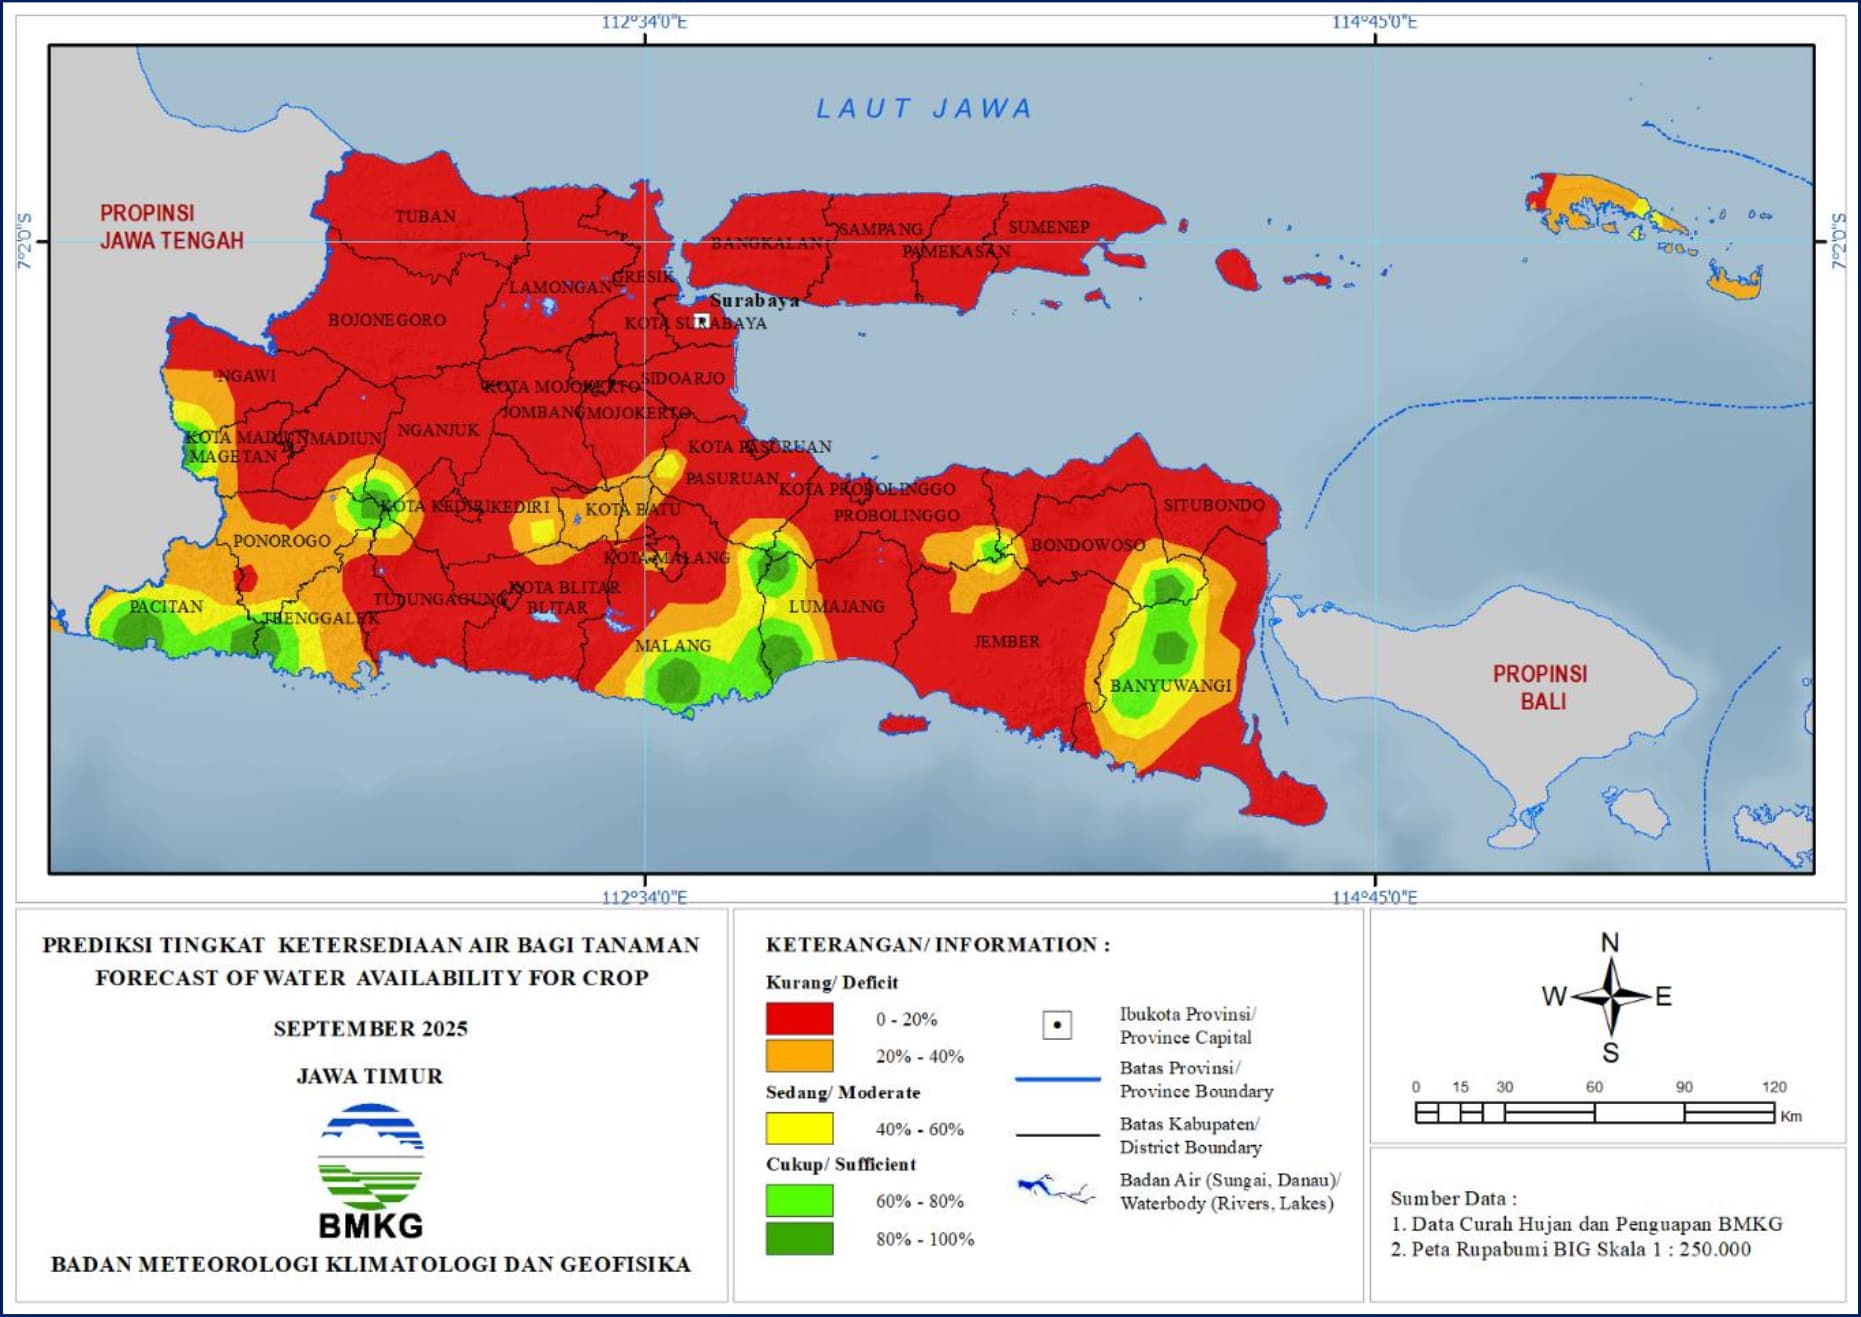Viewport: 1861px width, 1317px height.
Task: Click the TRENGGALEK district label
Action: [x=321, y=619]
